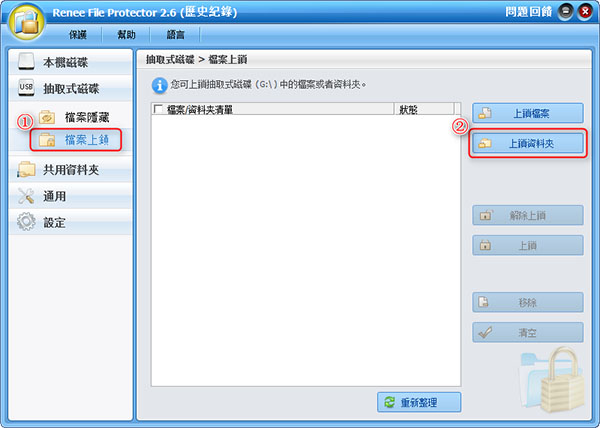Click the blue info icon beside the hint
Screen dimensions: 600x428
pos(160,85)
